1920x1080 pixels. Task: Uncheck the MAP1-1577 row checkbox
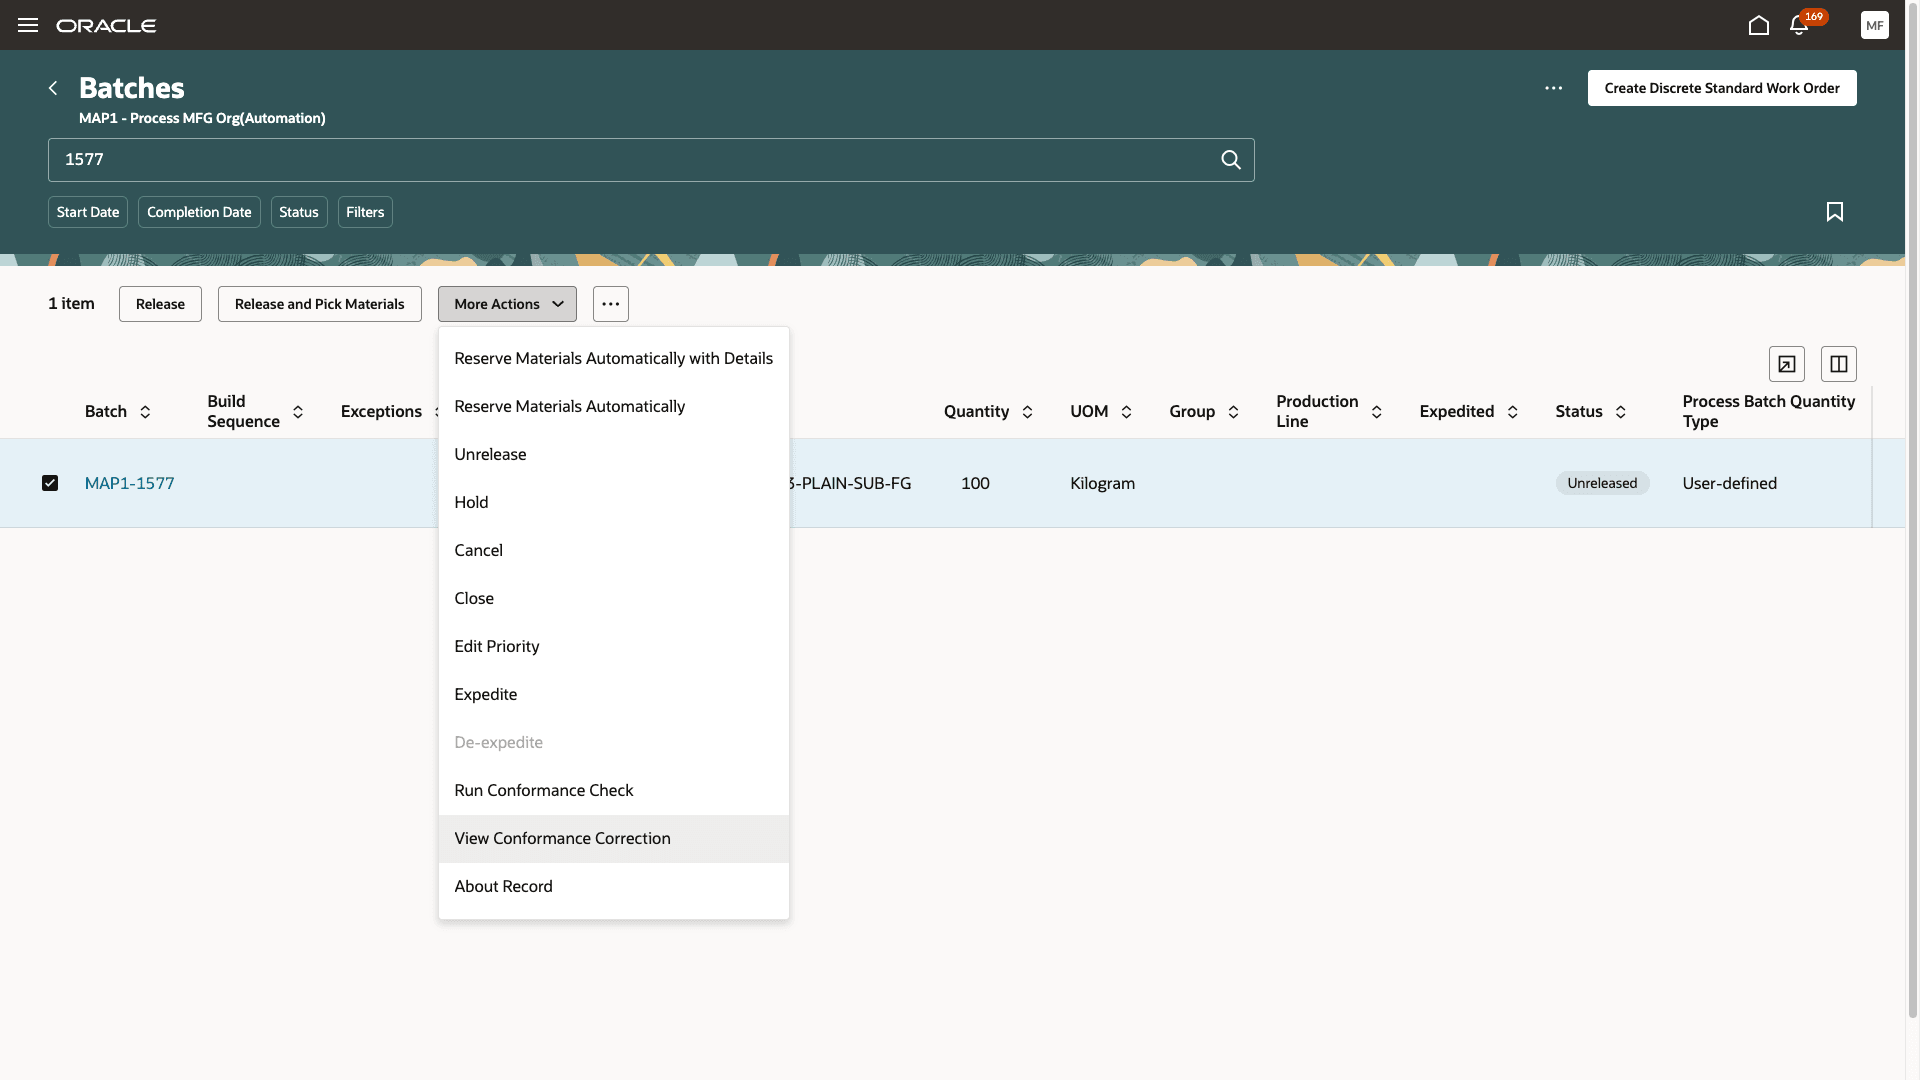pos(50,483)
